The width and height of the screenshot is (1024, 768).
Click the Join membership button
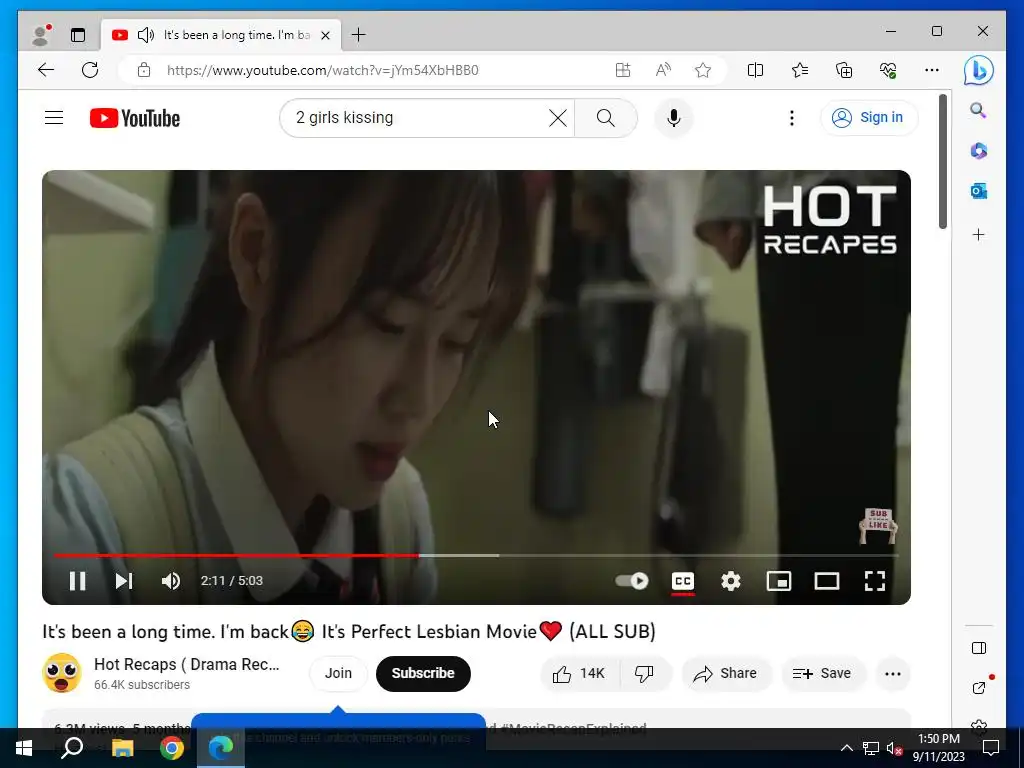click(338, 673)
